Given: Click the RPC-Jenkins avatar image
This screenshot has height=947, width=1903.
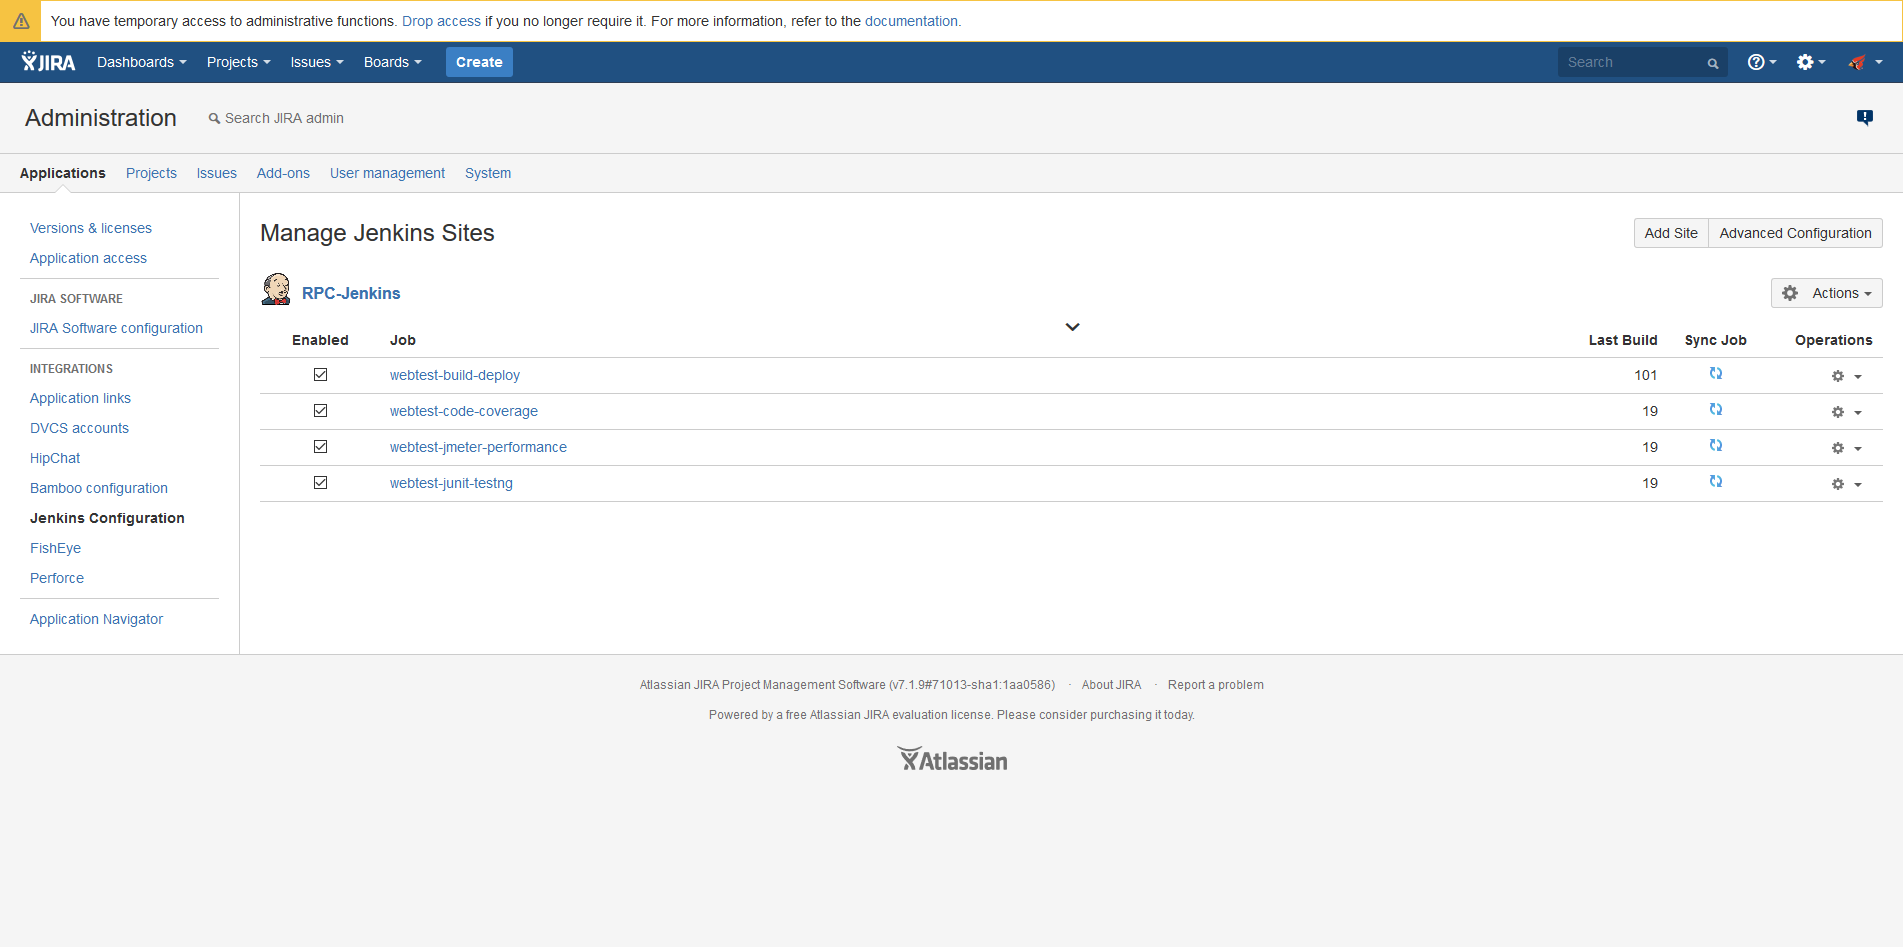Looking at the screenshot, I should [x=275, y=289].
